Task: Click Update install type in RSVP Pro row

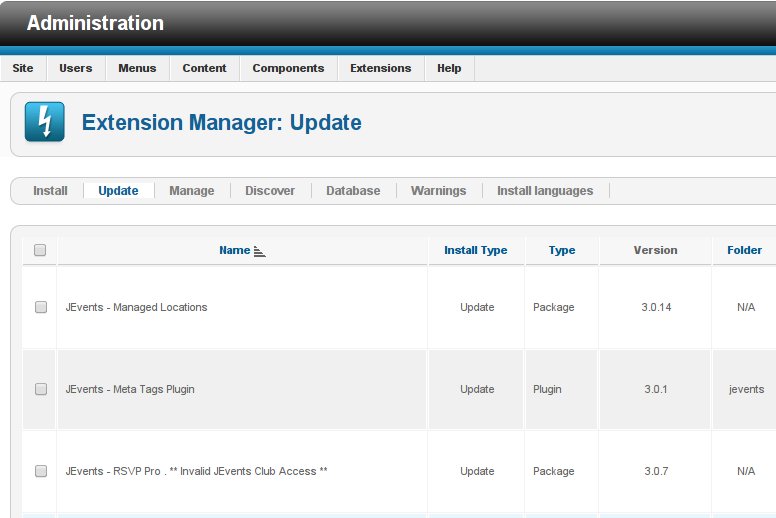Action: click(477, 471)
